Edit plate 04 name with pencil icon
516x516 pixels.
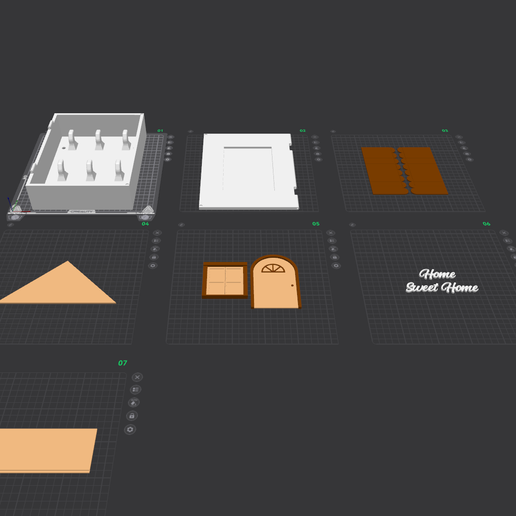(10, 225)
